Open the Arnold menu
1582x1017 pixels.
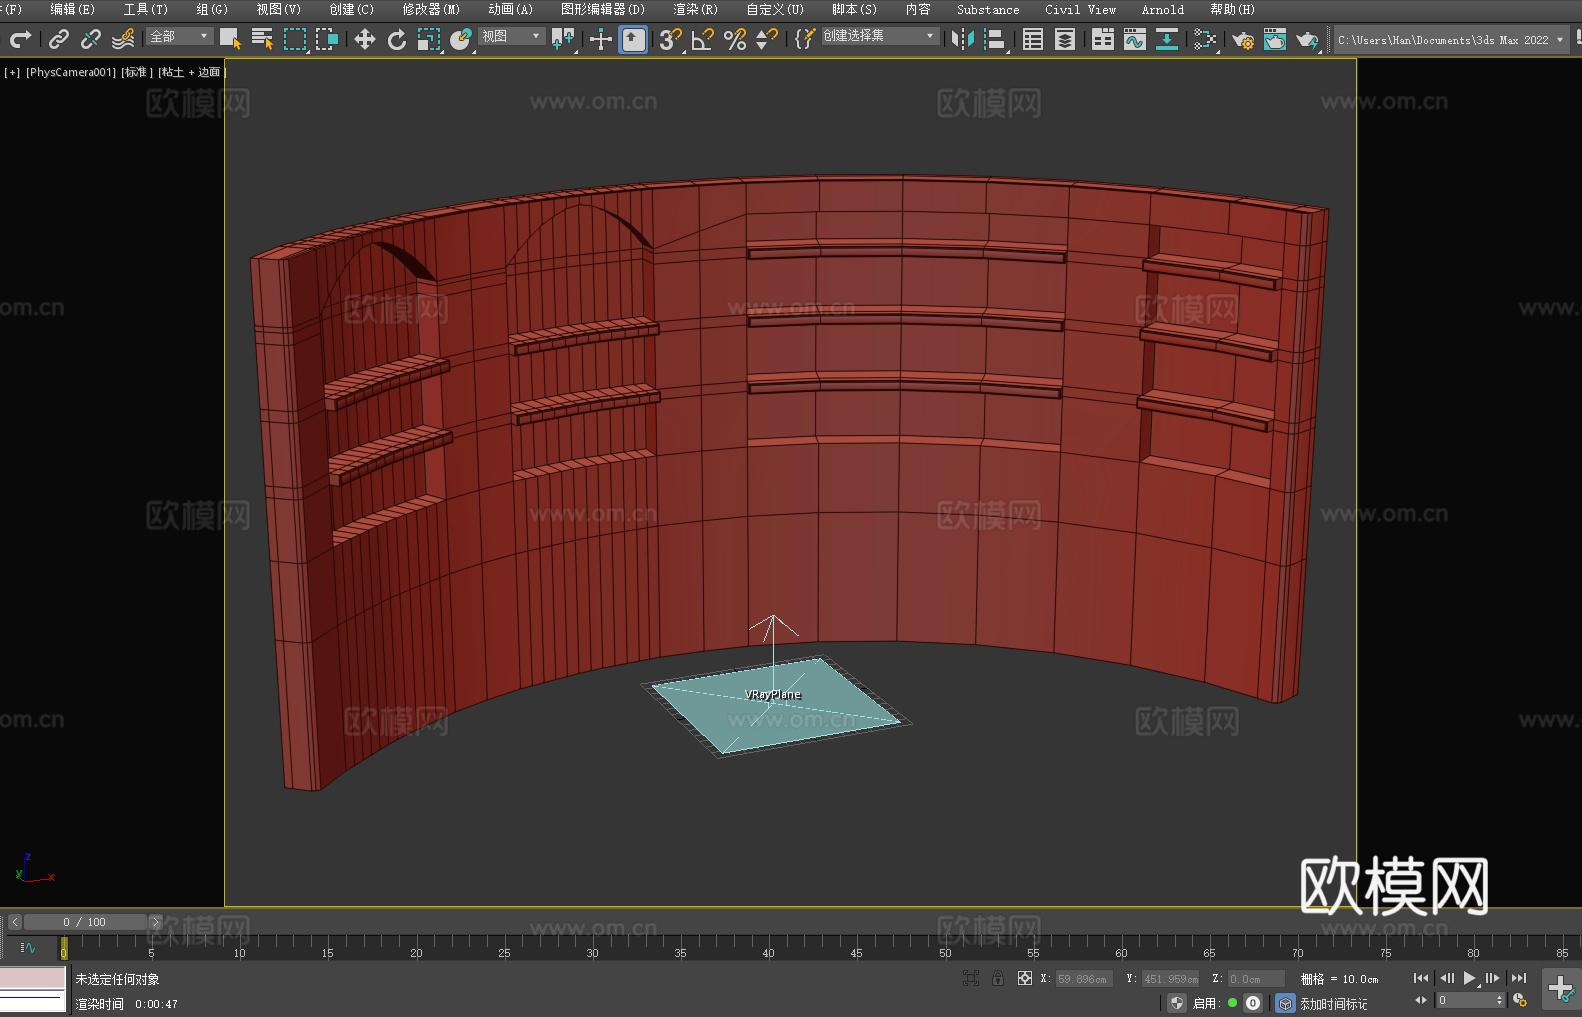click(x=1163, y=9)
